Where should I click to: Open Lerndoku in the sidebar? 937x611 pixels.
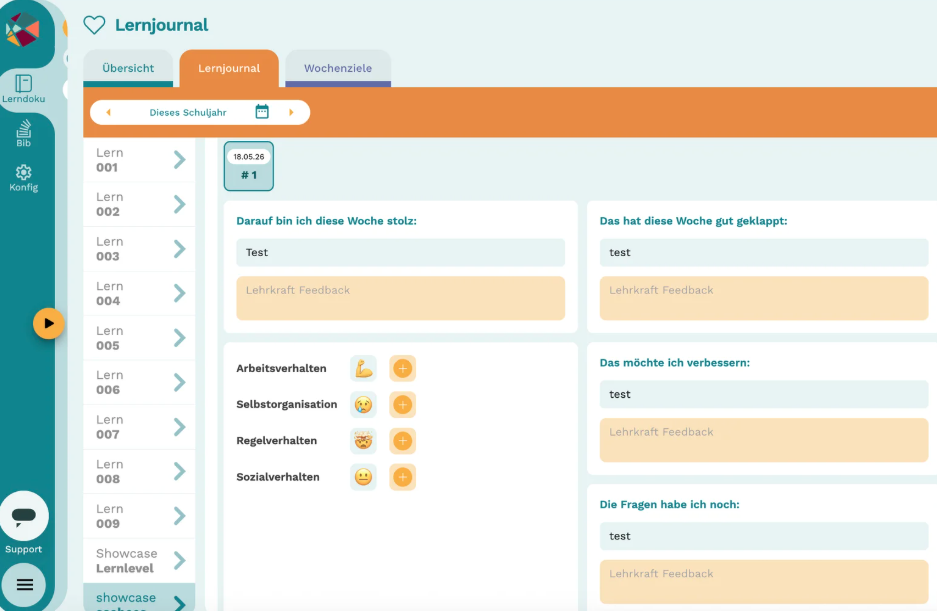tap(23, 89)
